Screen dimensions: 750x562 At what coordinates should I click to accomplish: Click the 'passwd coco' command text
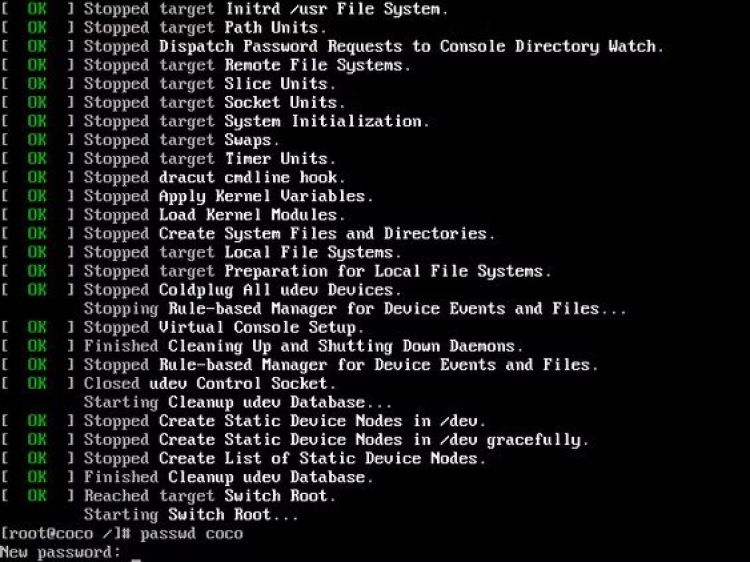pos(191,533)
